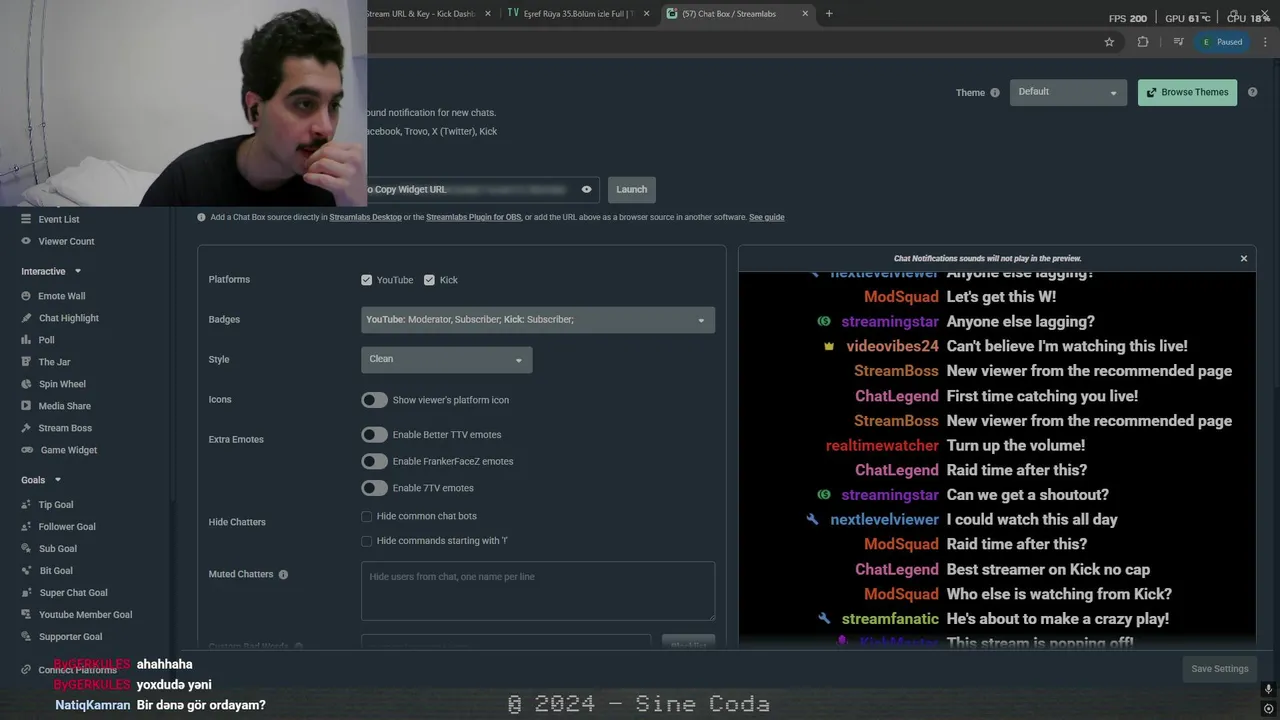Screen dimensions: 1280x720
Task: Open Streamlabs Plugin for OBS link
Action: tap(473, 217)
